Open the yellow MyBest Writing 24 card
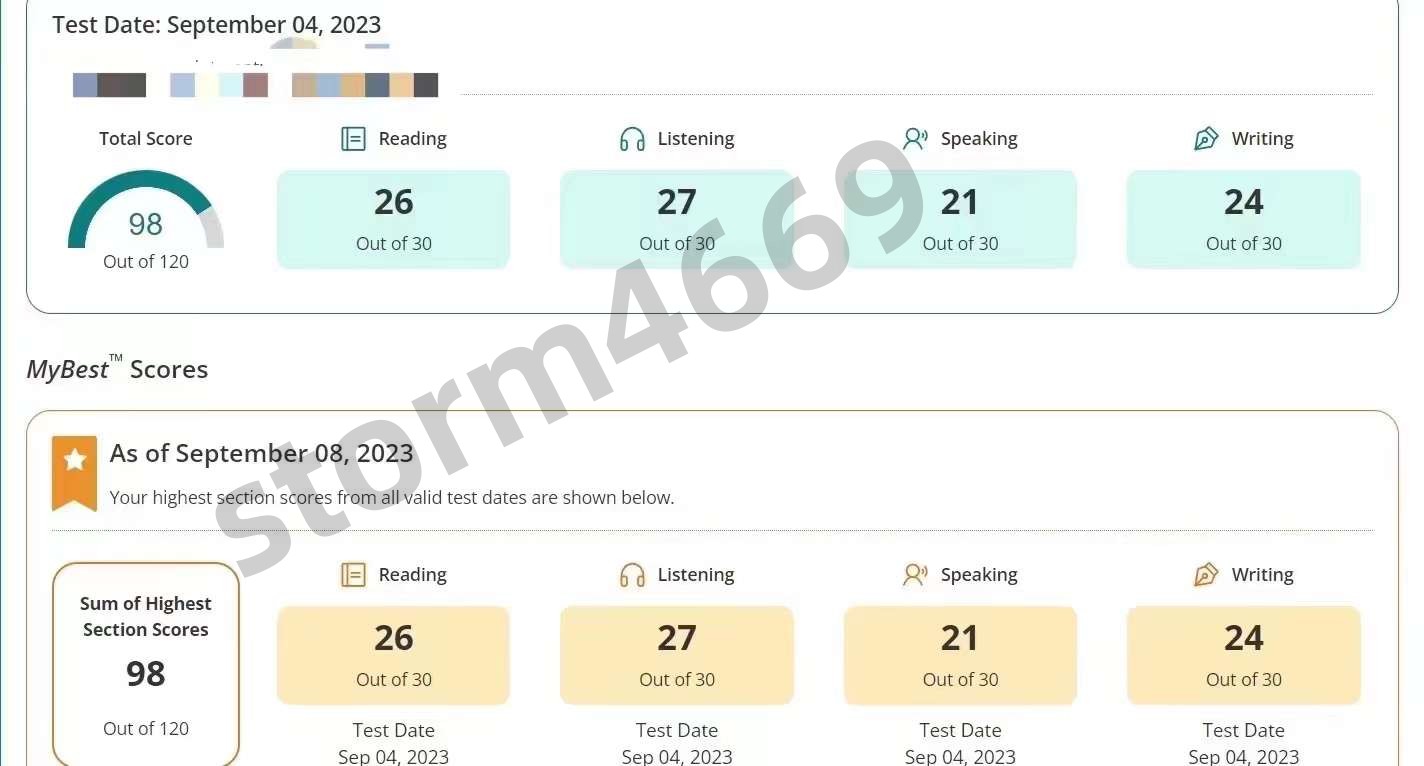This screenshot has width=1424, height=766. pos(1244,655)
